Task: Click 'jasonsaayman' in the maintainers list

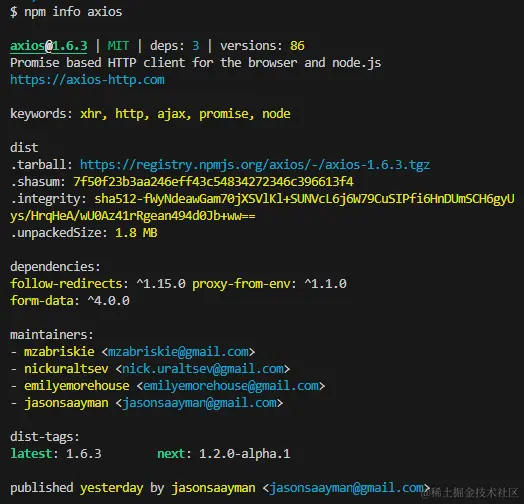Action: point(66,403)
